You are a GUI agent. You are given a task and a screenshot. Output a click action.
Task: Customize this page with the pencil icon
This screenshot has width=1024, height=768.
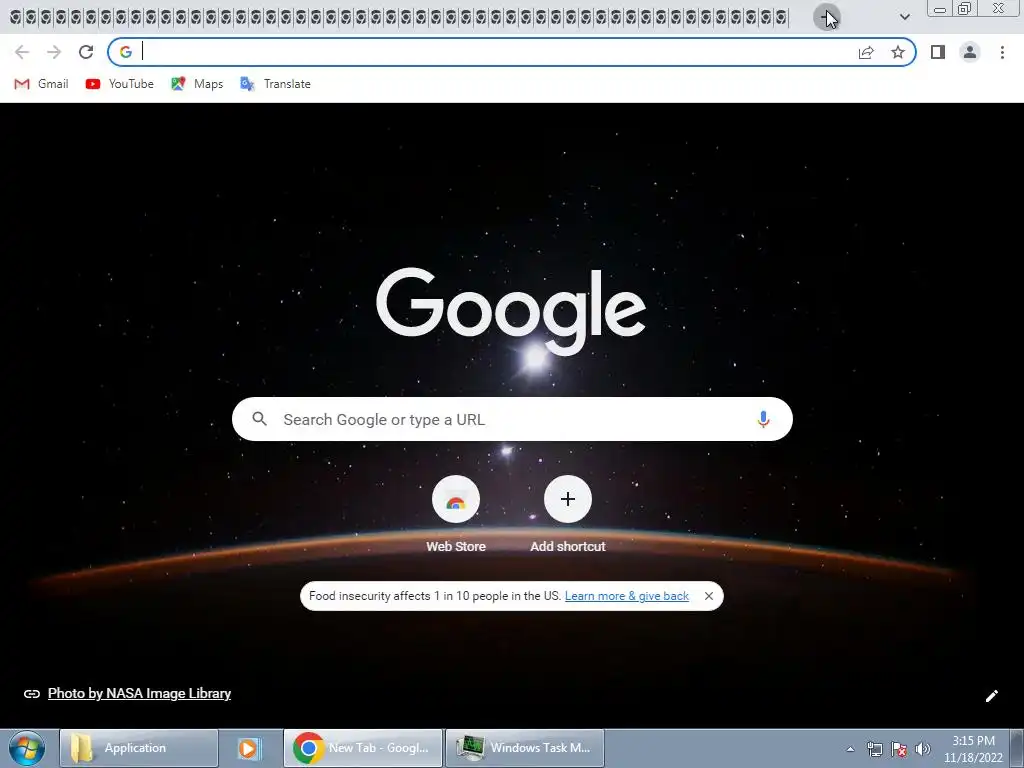991,696
